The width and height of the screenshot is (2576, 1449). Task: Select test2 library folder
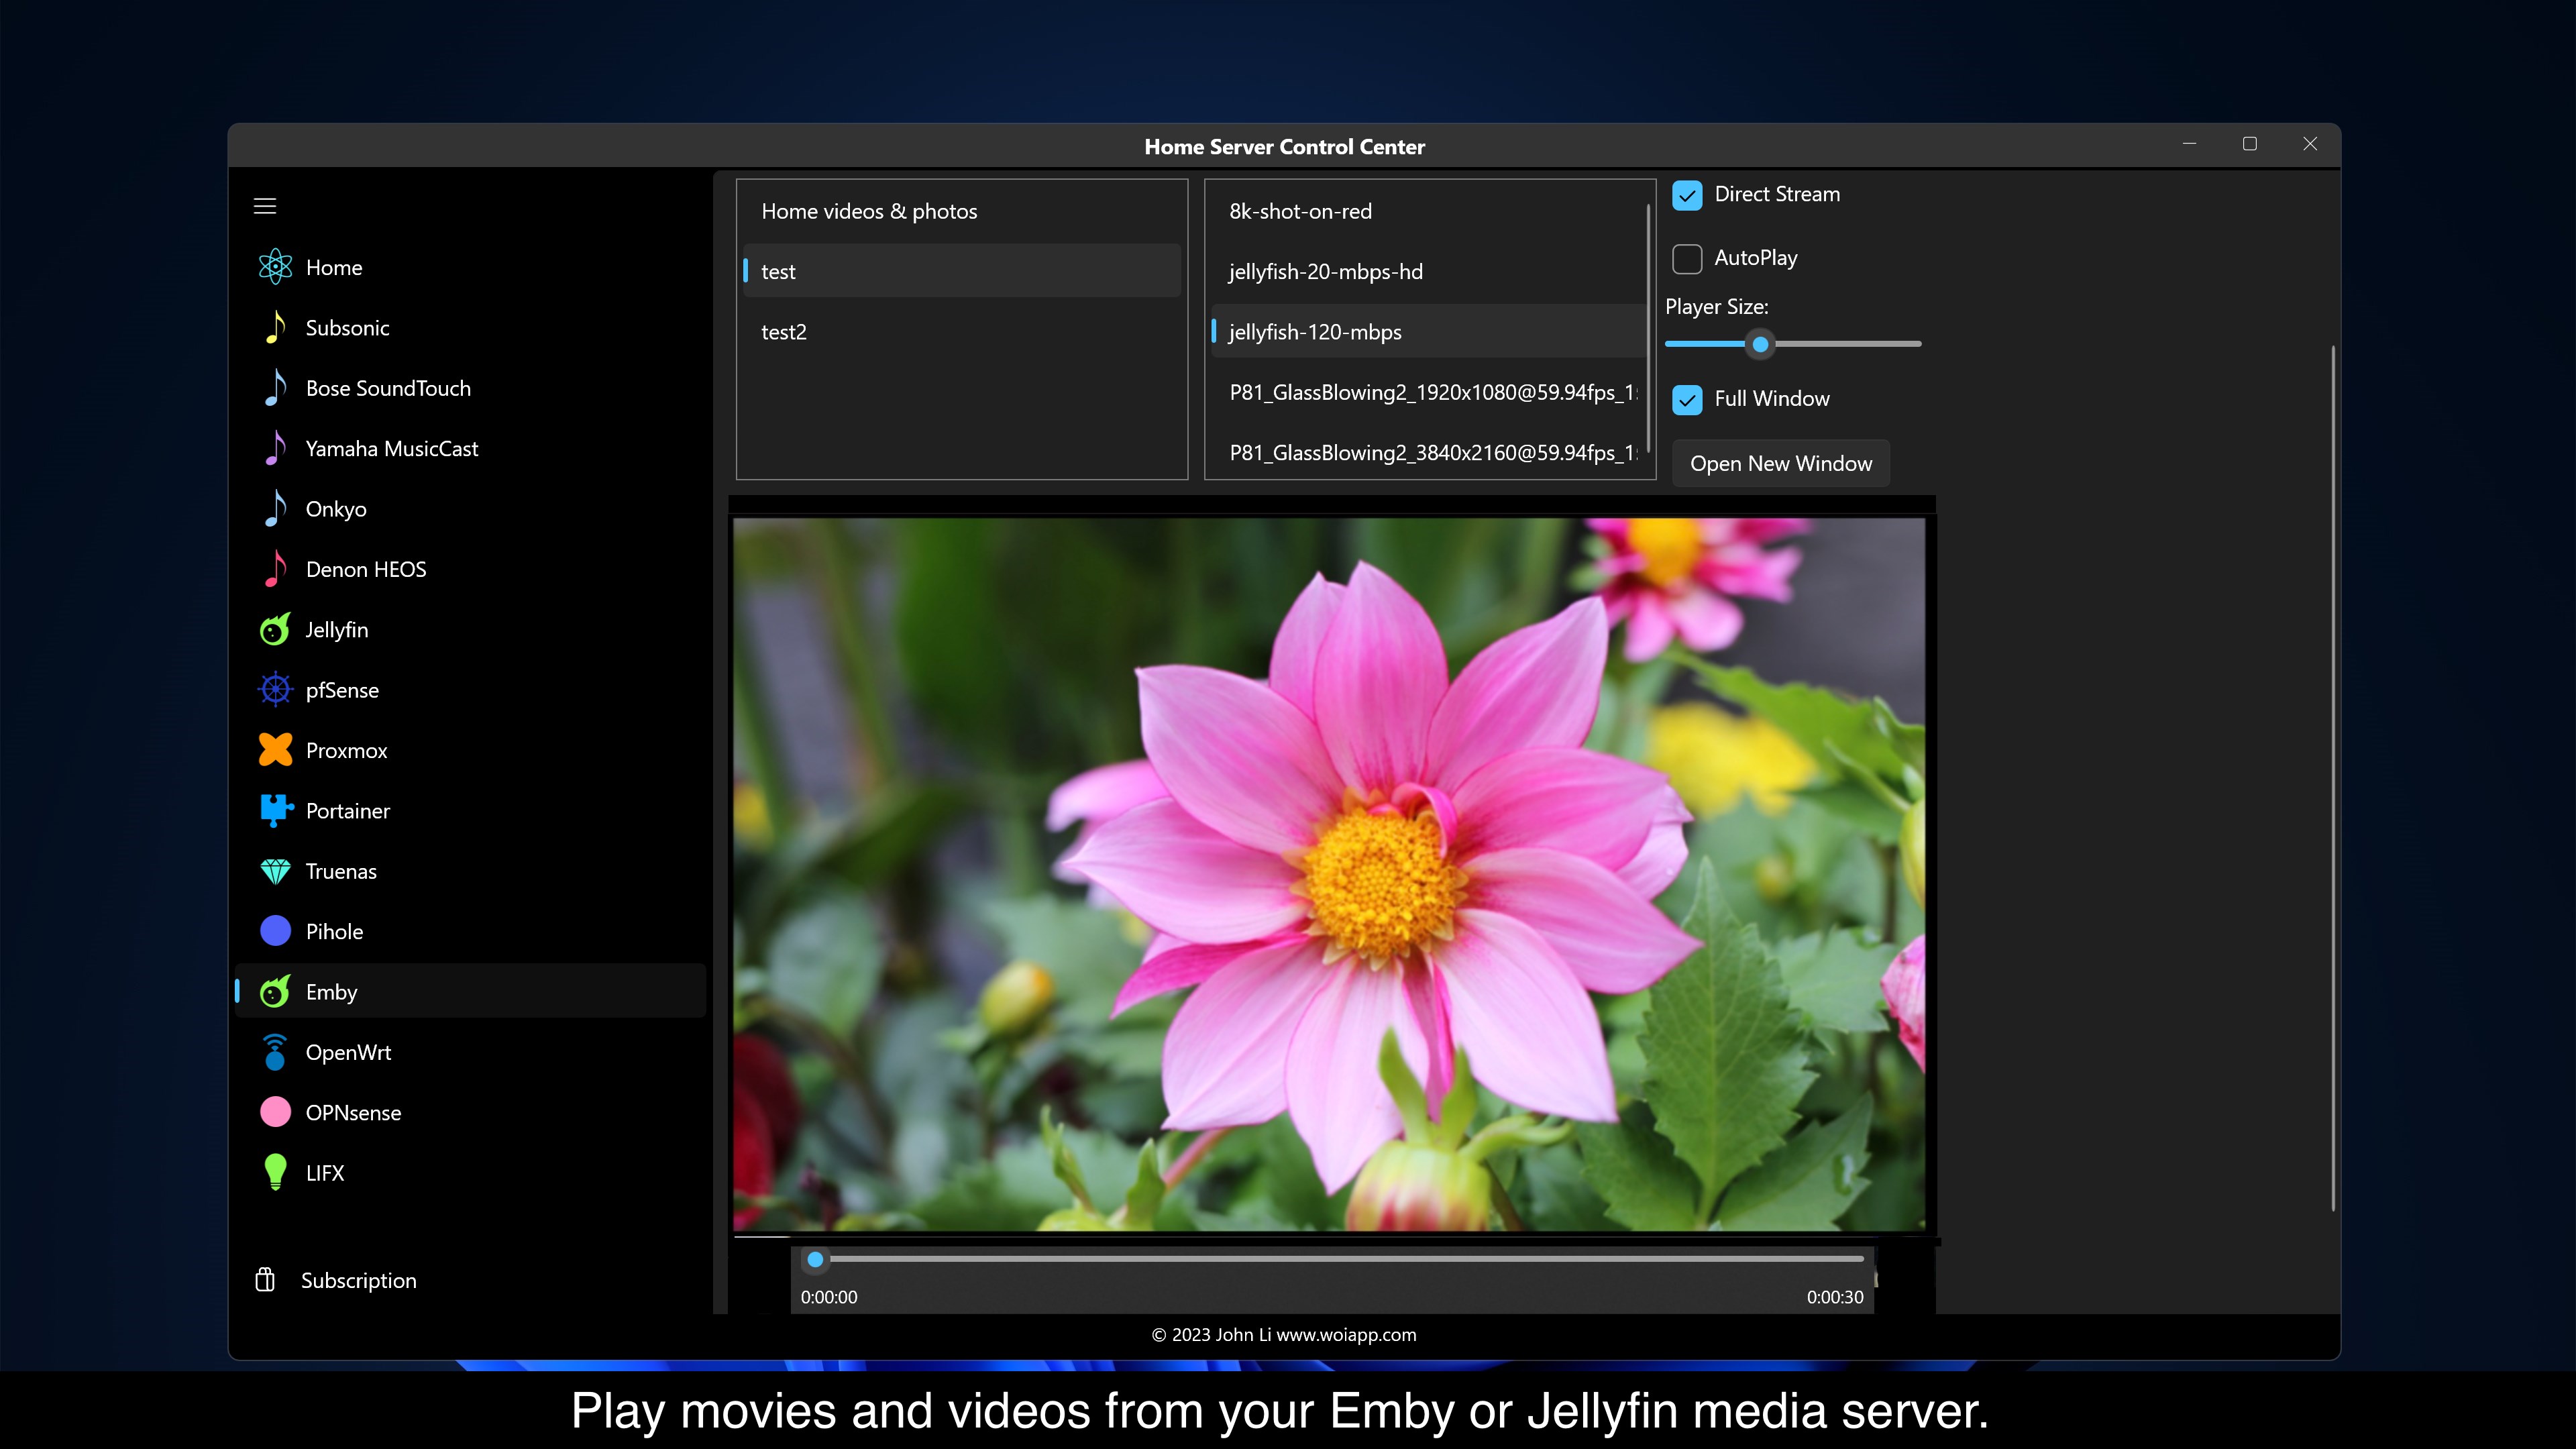click(784, 332)
